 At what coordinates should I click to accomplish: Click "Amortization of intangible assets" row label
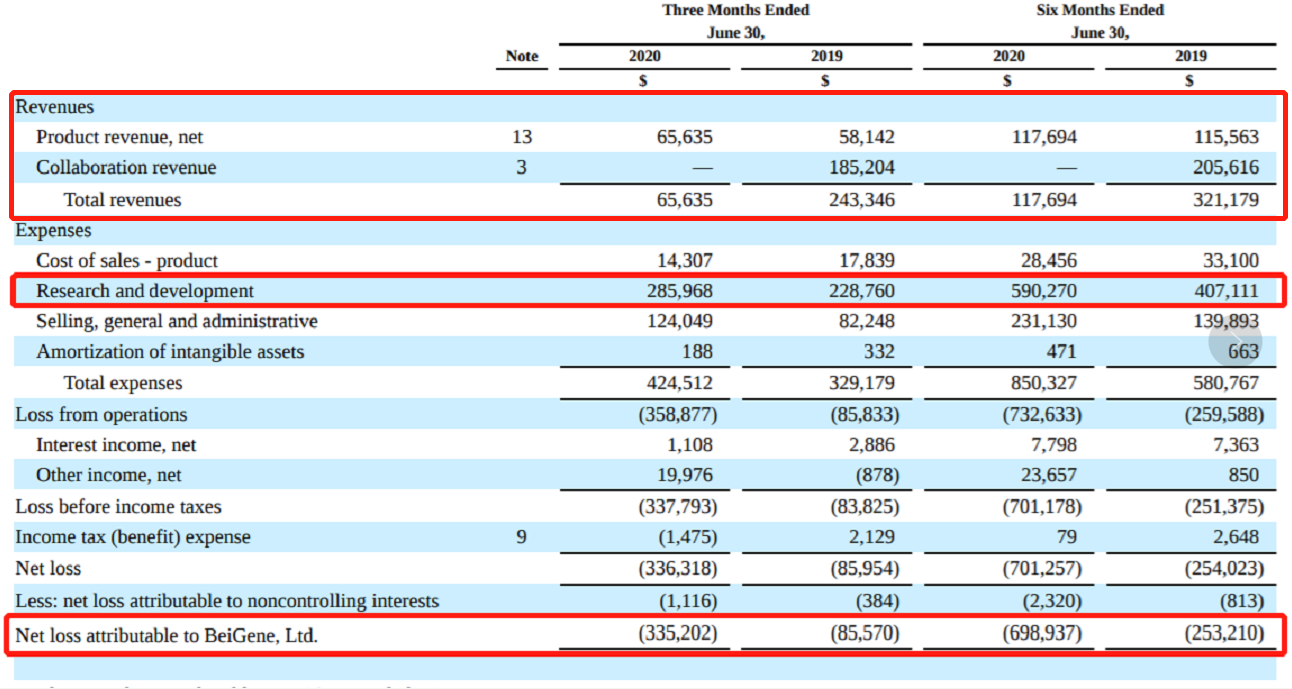coord(170,352)
